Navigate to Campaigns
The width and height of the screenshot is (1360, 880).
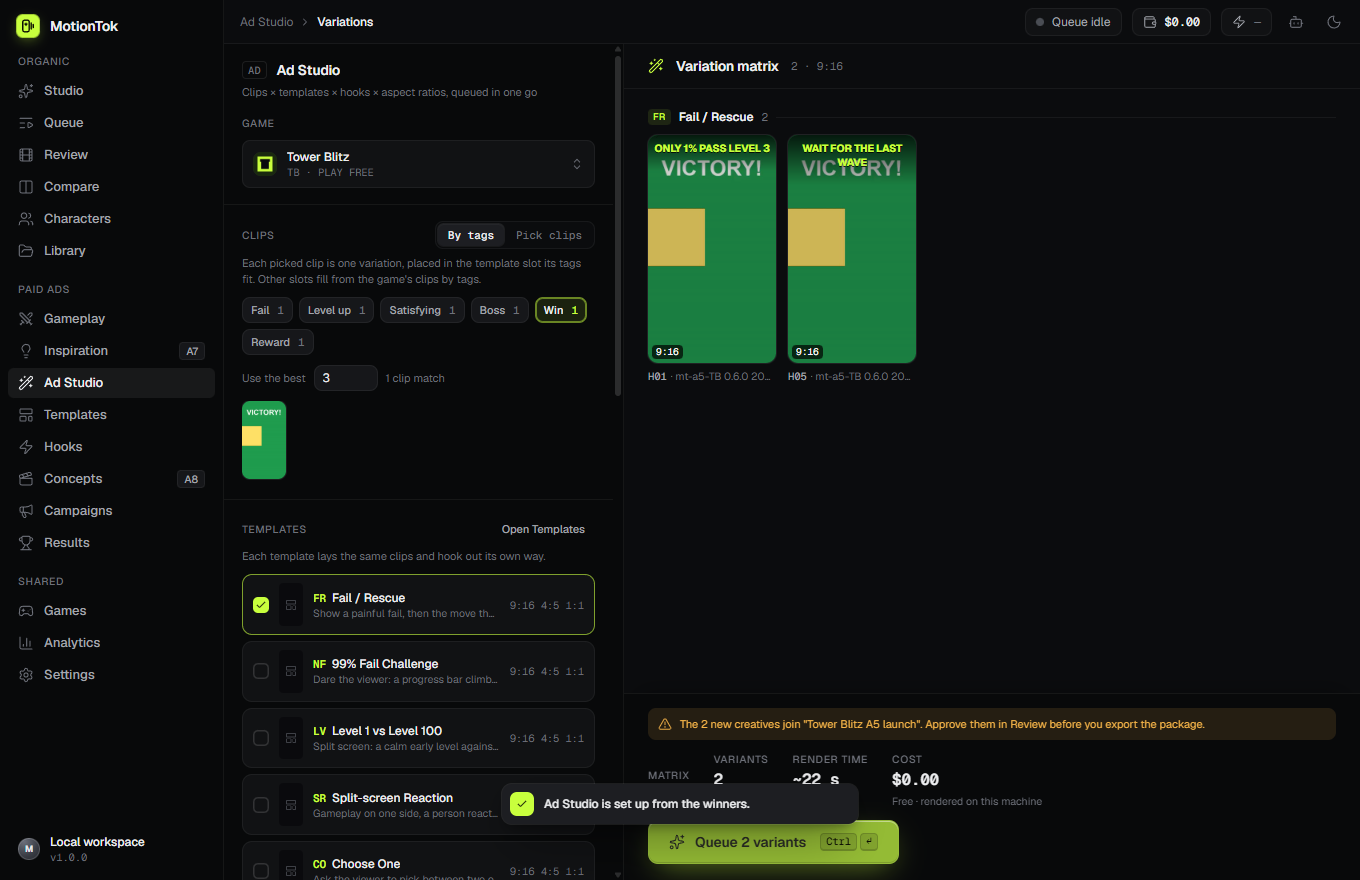click(111, 511)
